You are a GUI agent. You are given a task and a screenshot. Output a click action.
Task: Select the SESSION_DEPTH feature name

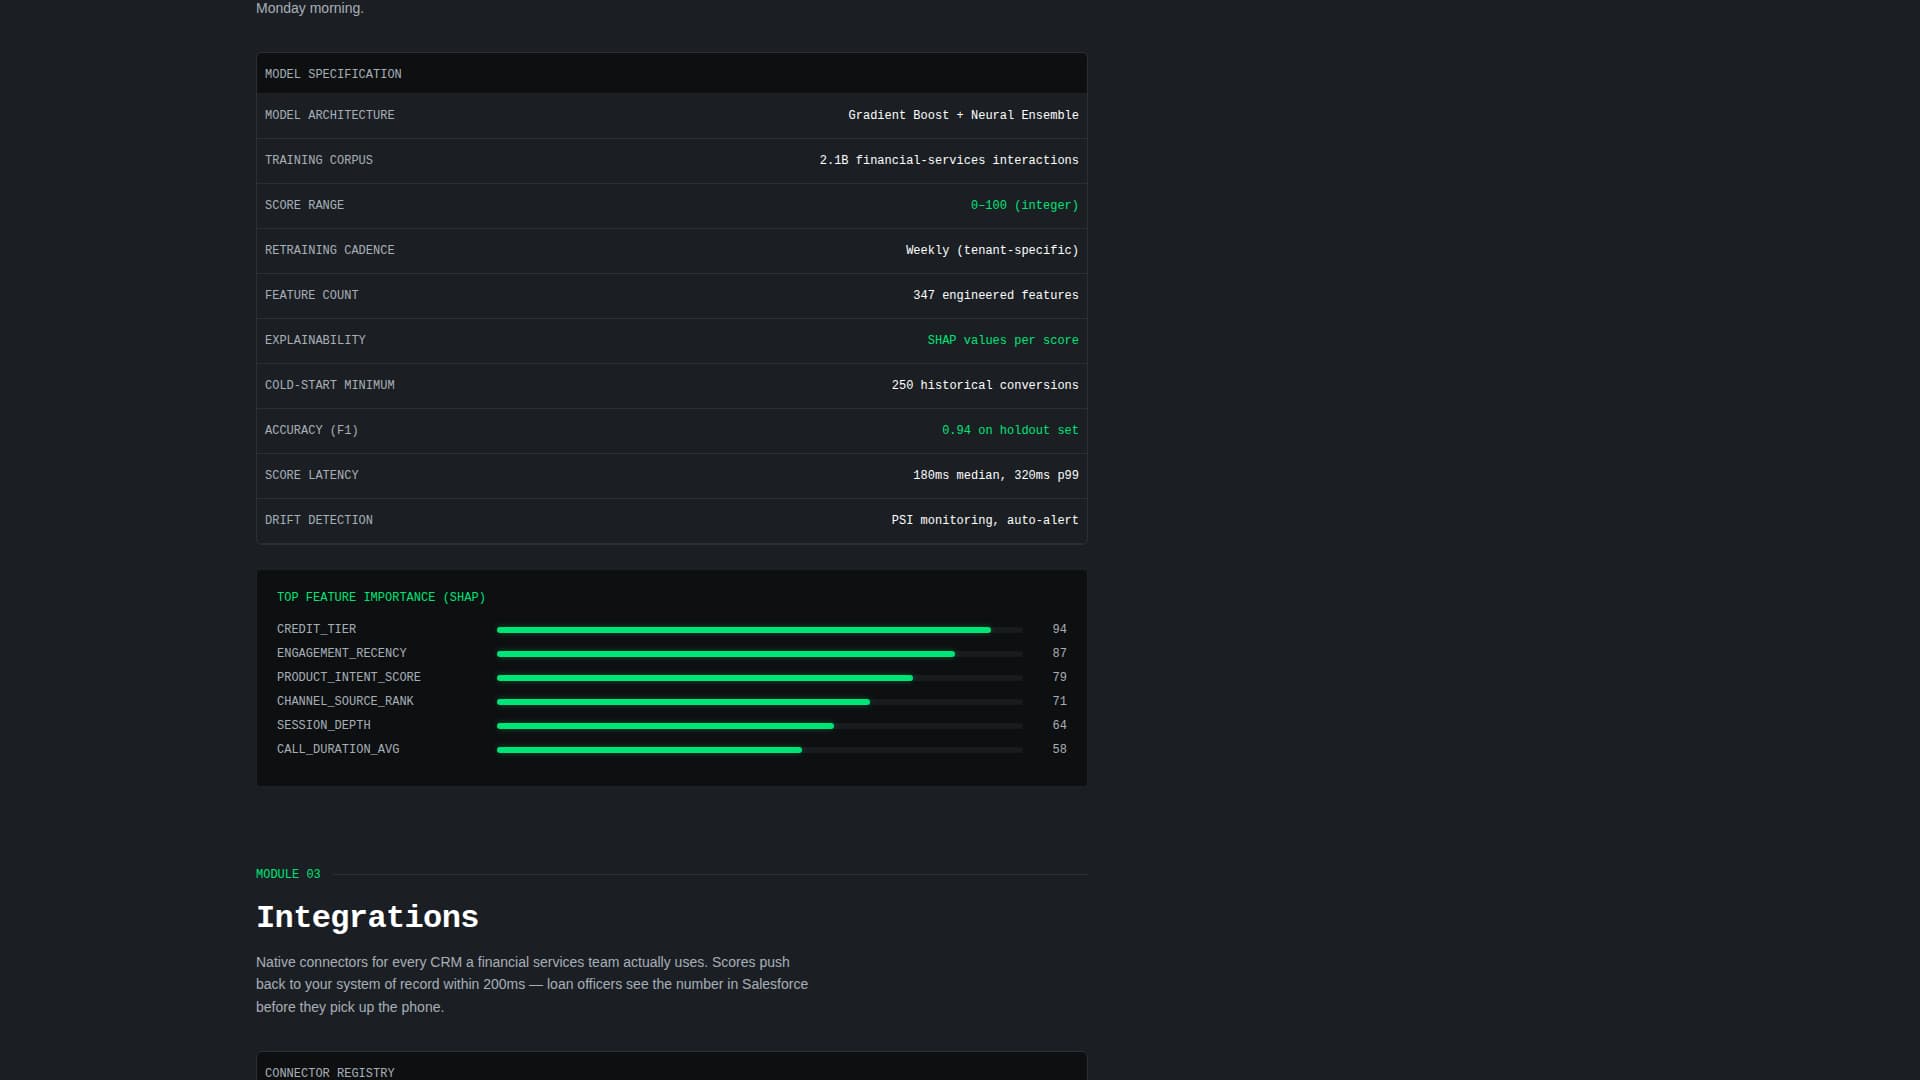323,725
